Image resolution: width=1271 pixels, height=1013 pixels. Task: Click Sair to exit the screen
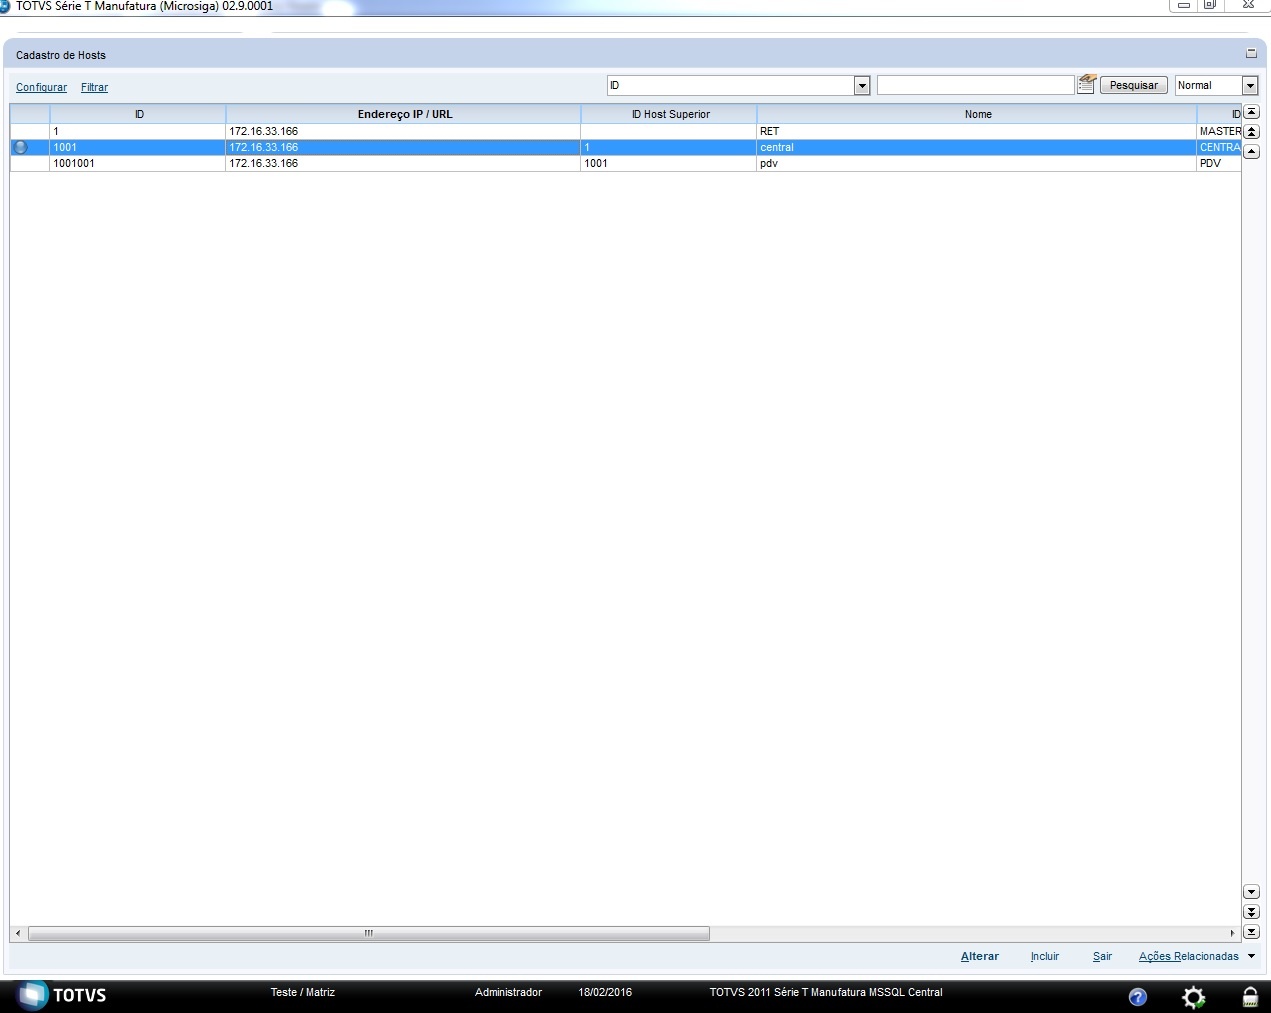[x=1102, y=957]
